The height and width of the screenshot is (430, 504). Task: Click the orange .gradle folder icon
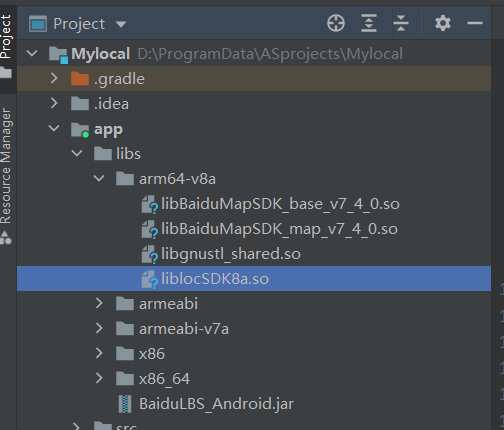(80, 79)
